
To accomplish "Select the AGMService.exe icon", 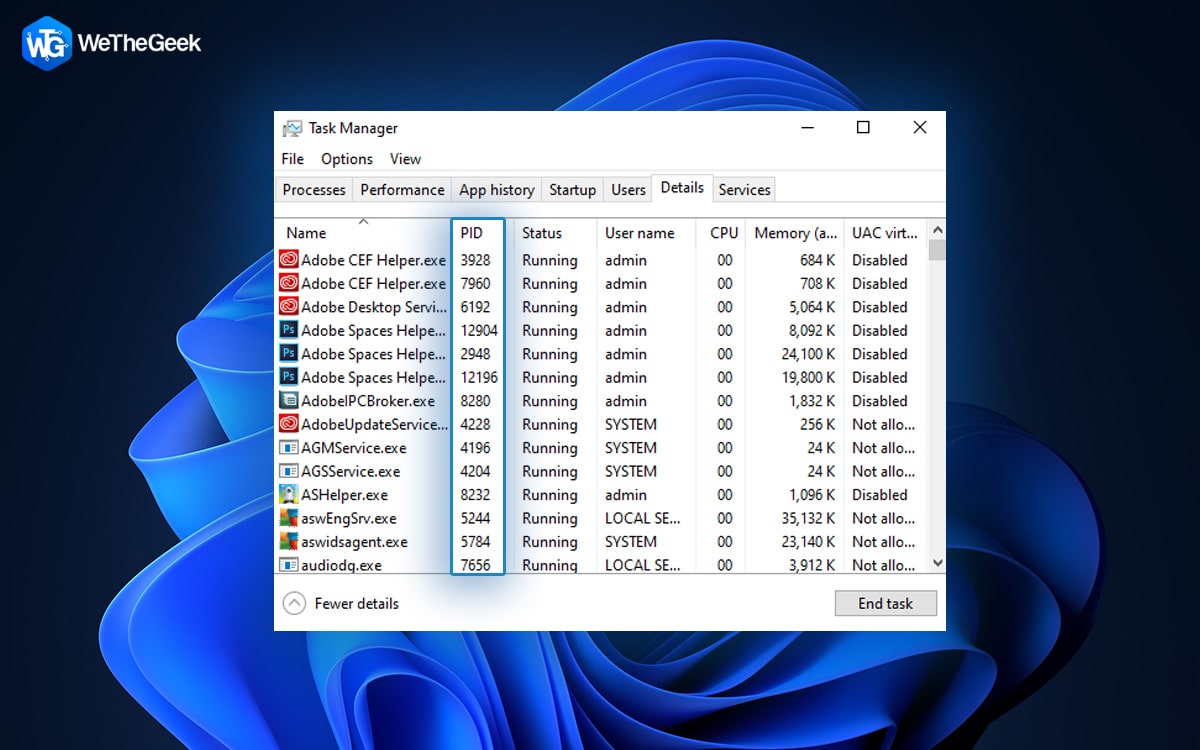I will click(288, 448).
